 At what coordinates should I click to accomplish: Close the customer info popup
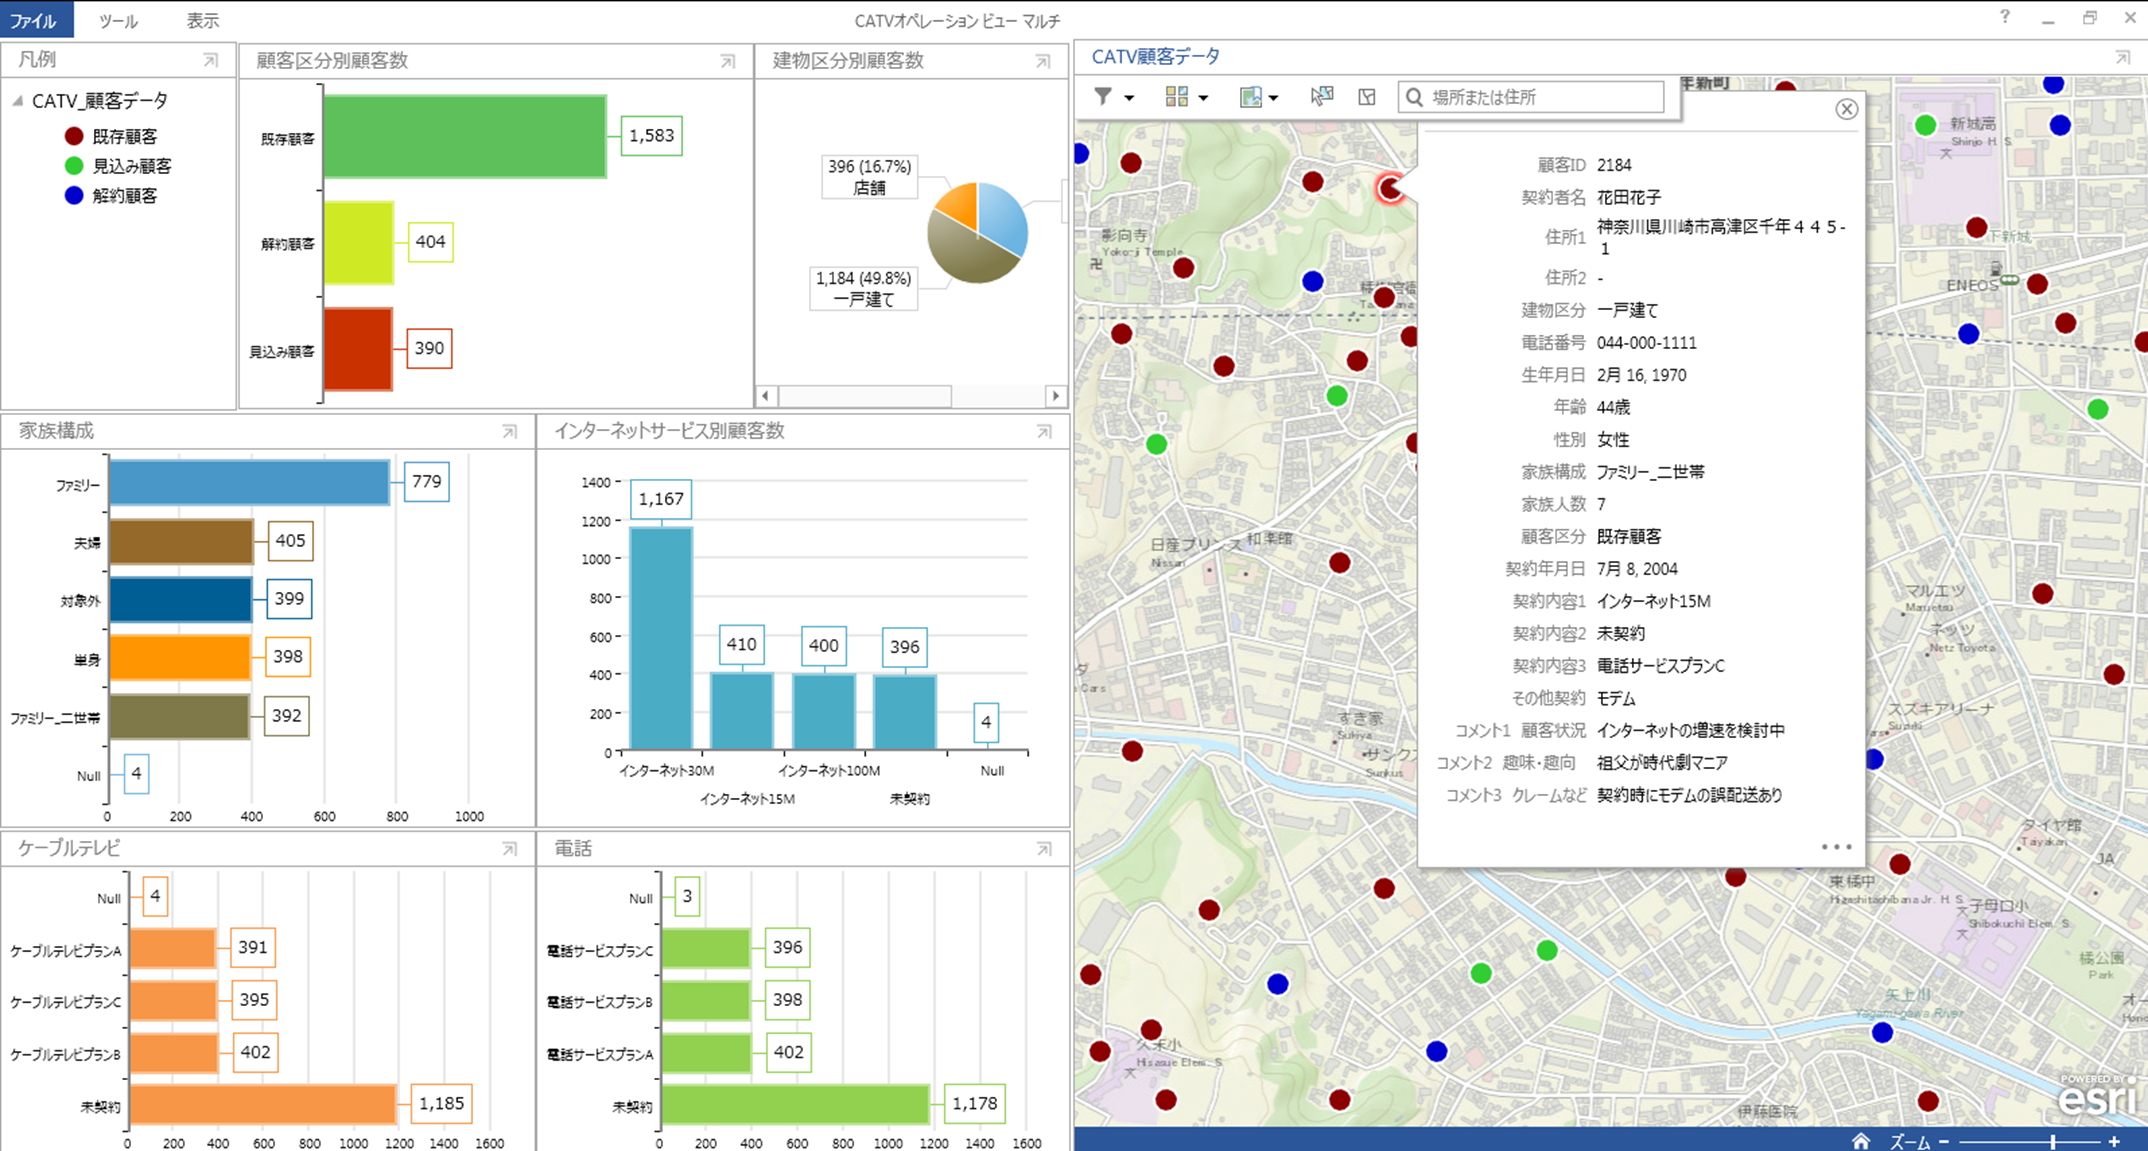(x=1846, y=109)
